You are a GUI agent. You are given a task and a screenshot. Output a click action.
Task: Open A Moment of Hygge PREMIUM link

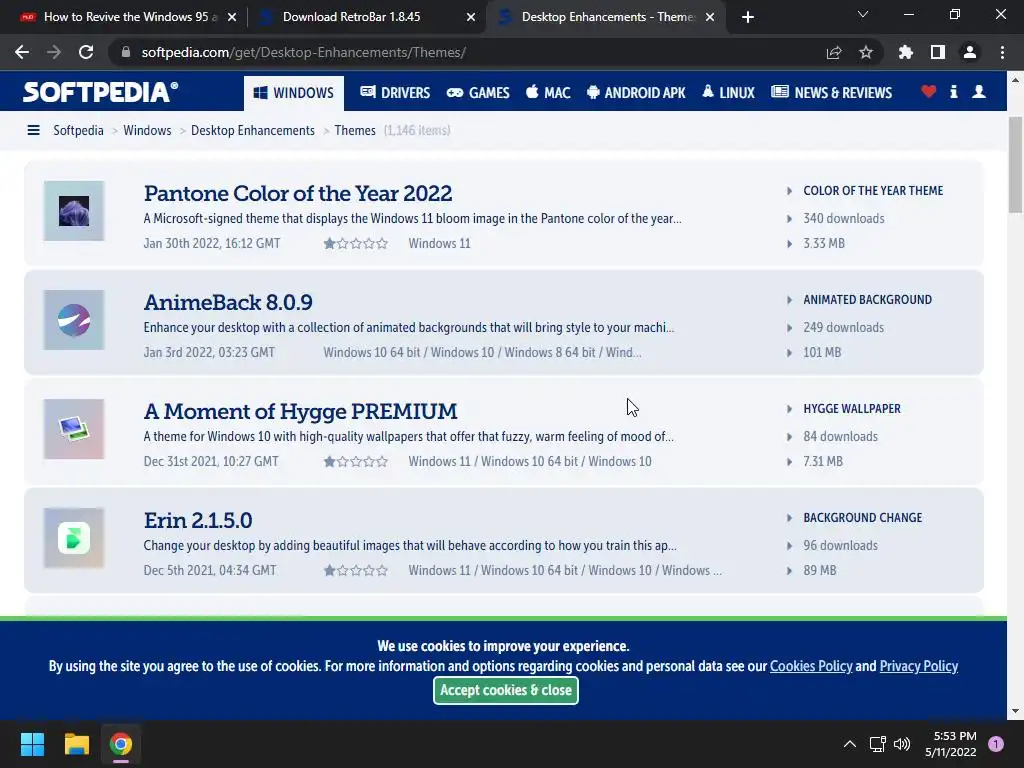300,411
